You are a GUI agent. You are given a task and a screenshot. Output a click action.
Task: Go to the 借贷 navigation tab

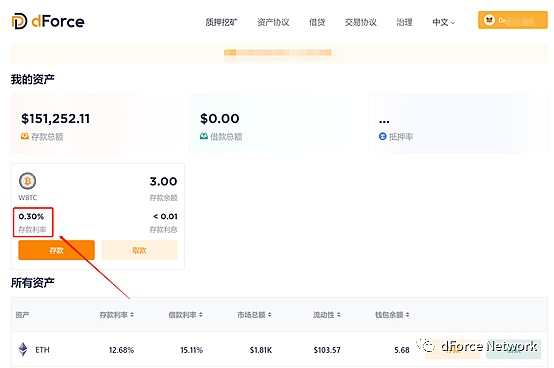317,22
